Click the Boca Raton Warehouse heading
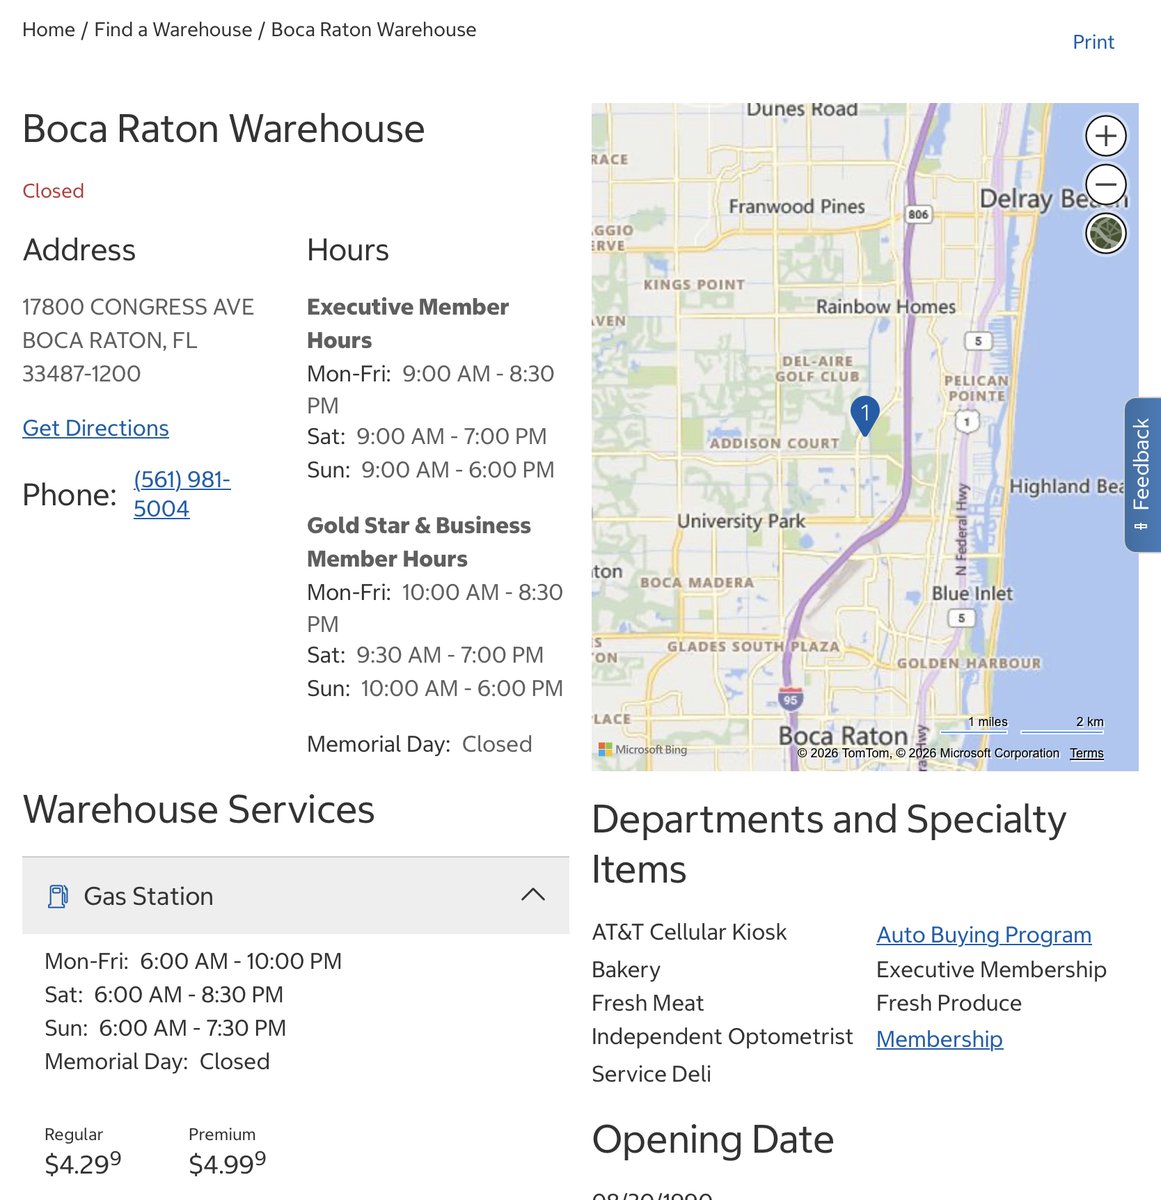 [223, 129]
